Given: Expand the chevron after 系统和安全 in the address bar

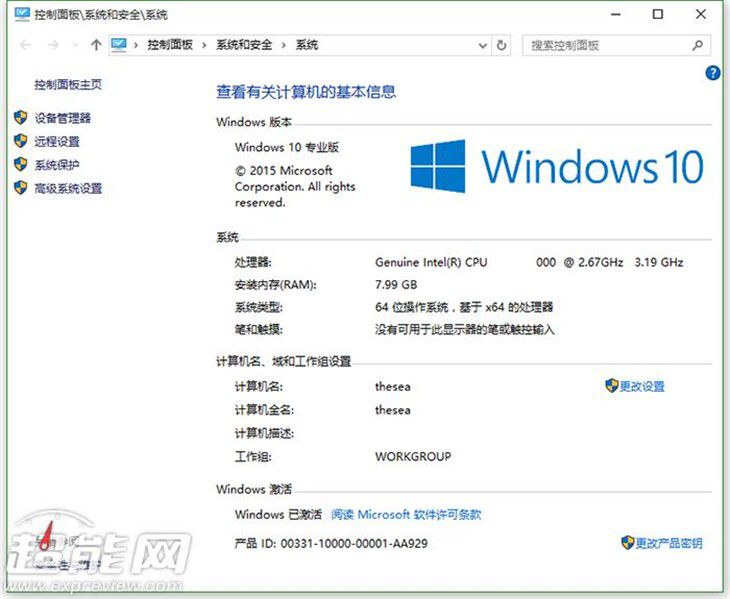Looking at the screenshot, I should 283,45.
